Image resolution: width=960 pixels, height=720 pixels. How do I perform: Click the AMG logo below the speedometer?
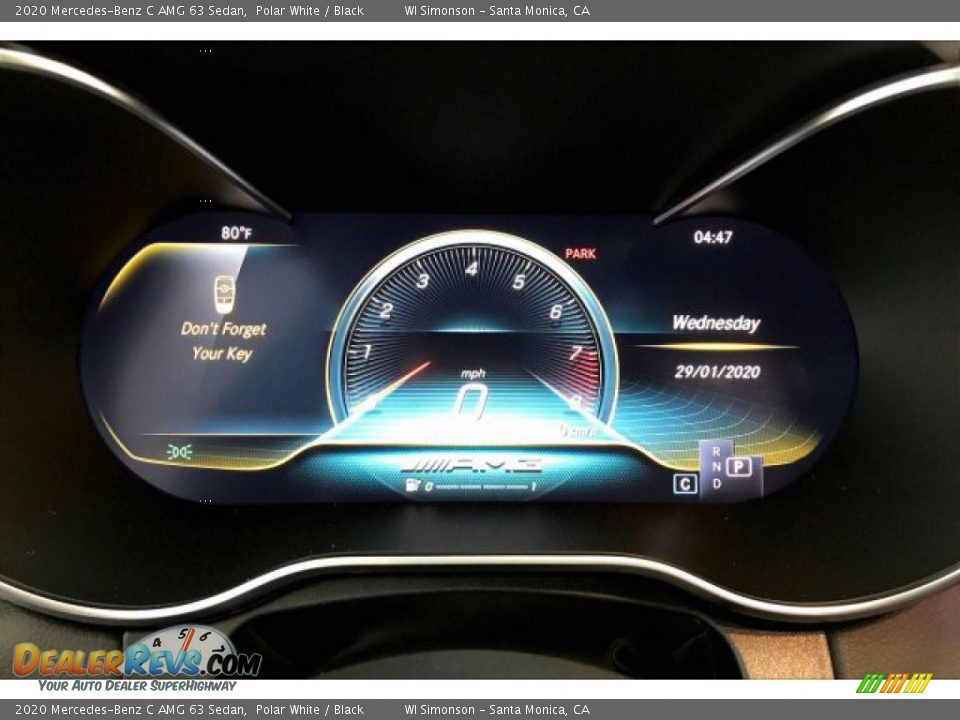(x=471, y=465)
